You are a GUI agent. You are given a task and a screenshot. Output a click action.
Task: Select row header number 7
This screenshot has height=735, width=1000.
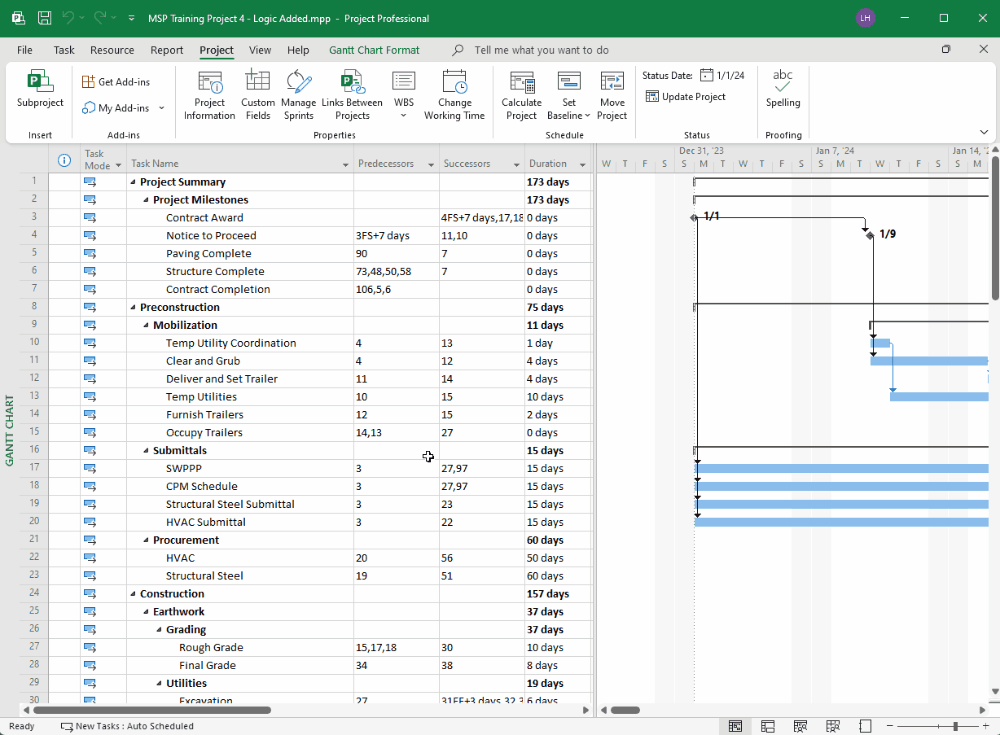[x=34, y=289]
